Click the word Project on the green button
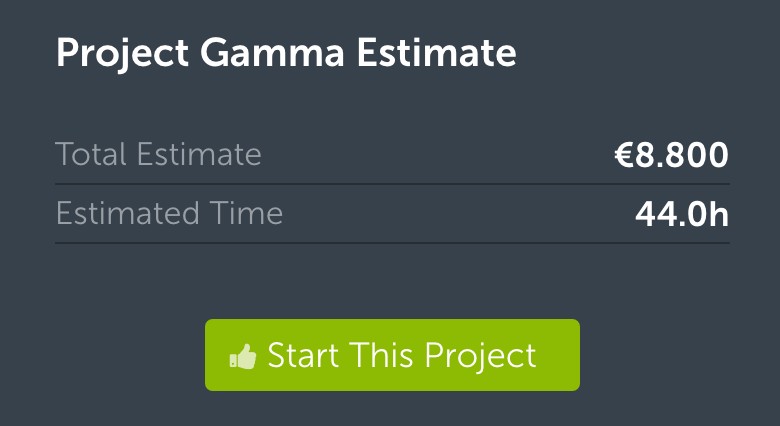 481,357
